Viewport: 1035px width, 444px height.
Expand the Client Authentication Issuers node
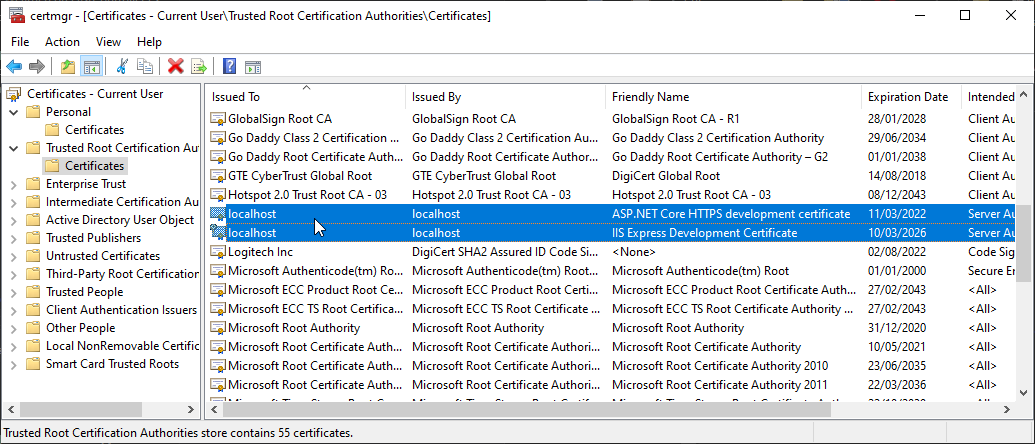click(14, 310)
